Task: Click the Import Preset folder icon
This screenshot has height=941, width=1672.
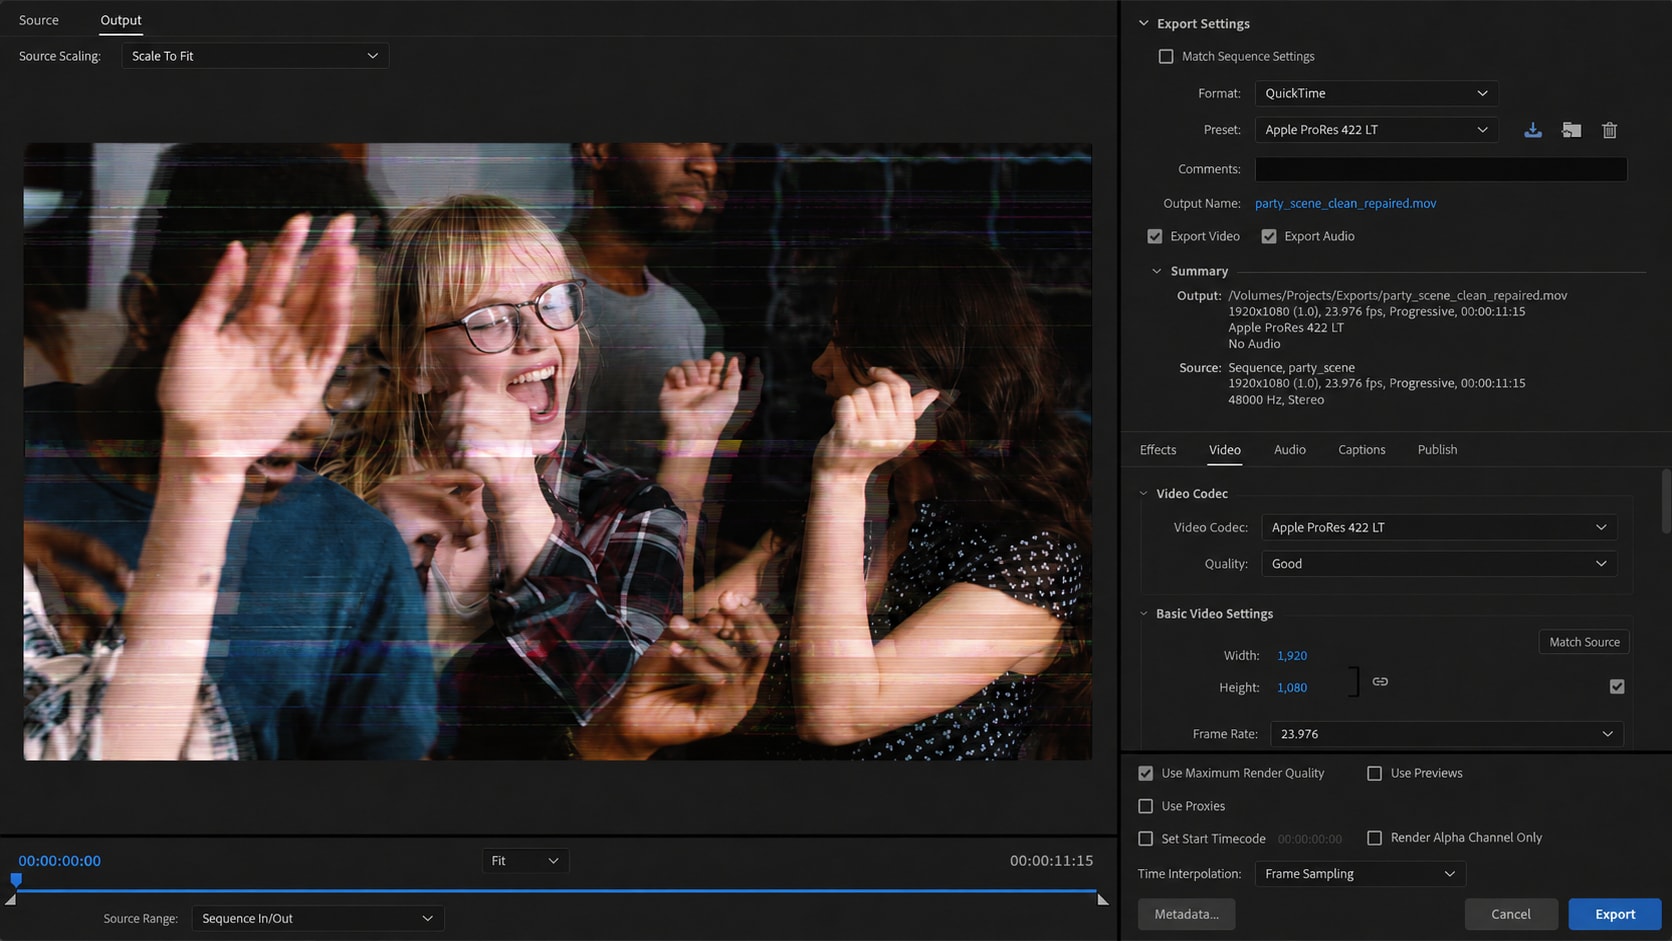Action: (x=1571, y=130)
